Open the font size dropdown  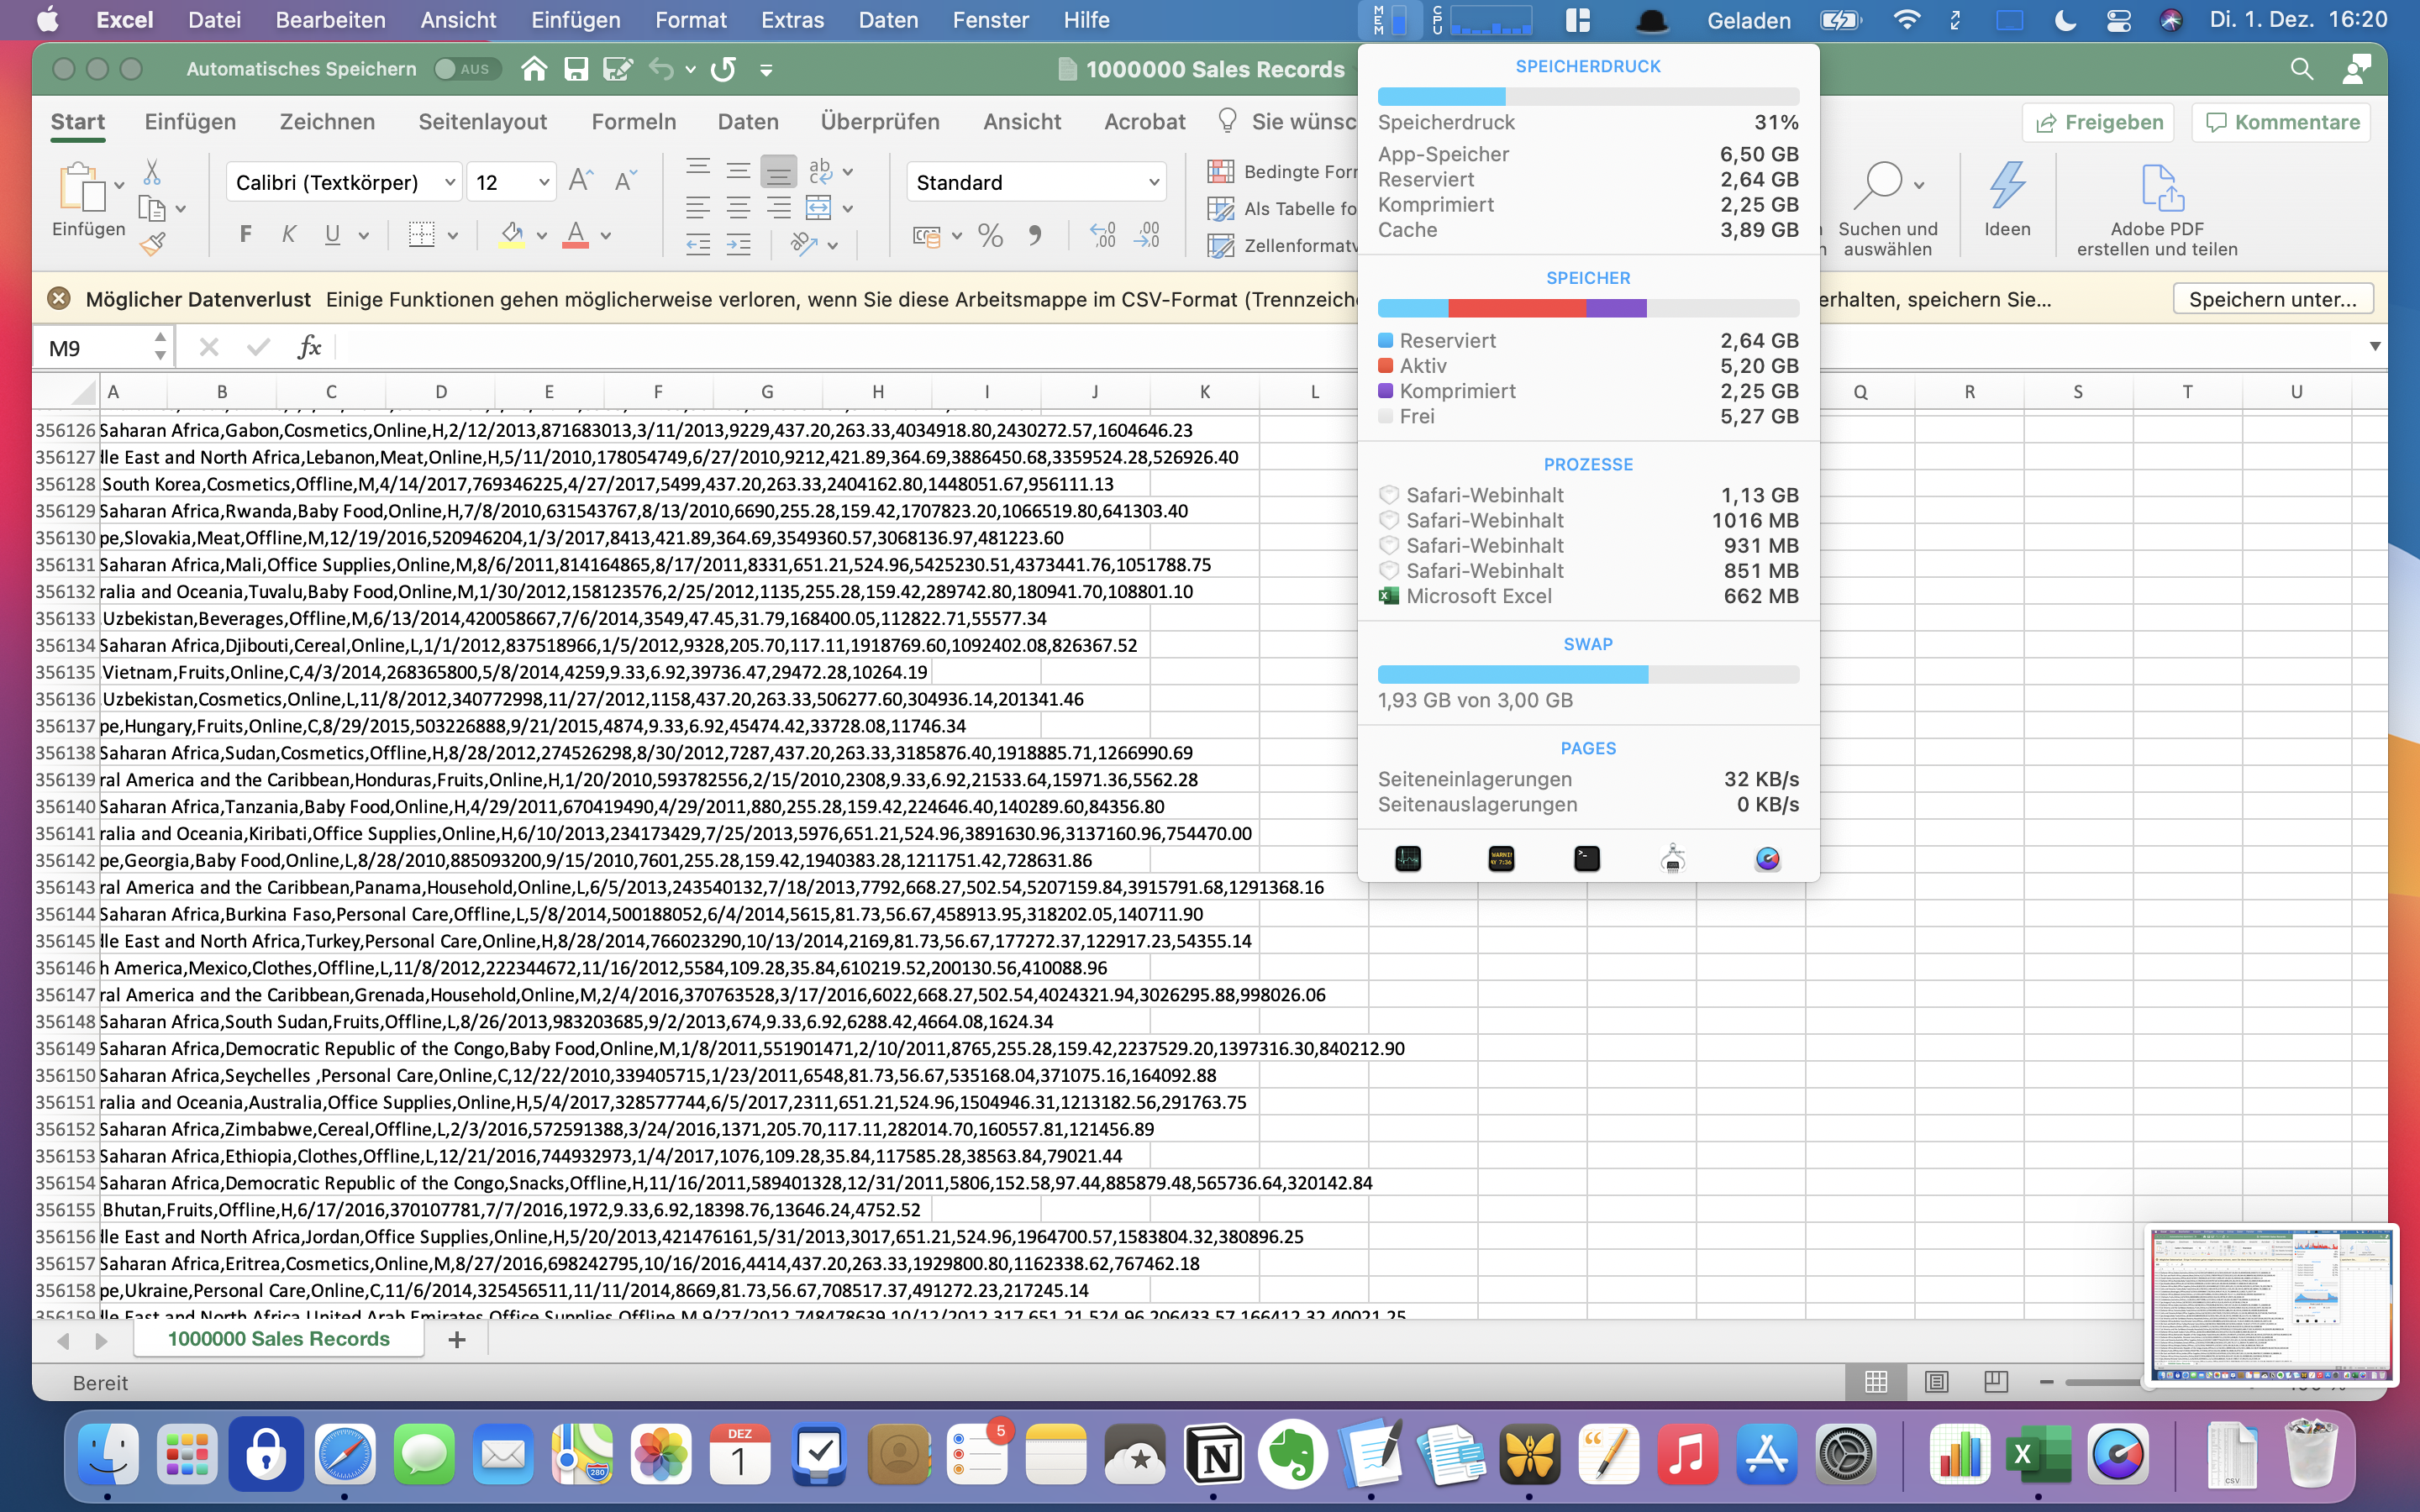tap(543, 183)
